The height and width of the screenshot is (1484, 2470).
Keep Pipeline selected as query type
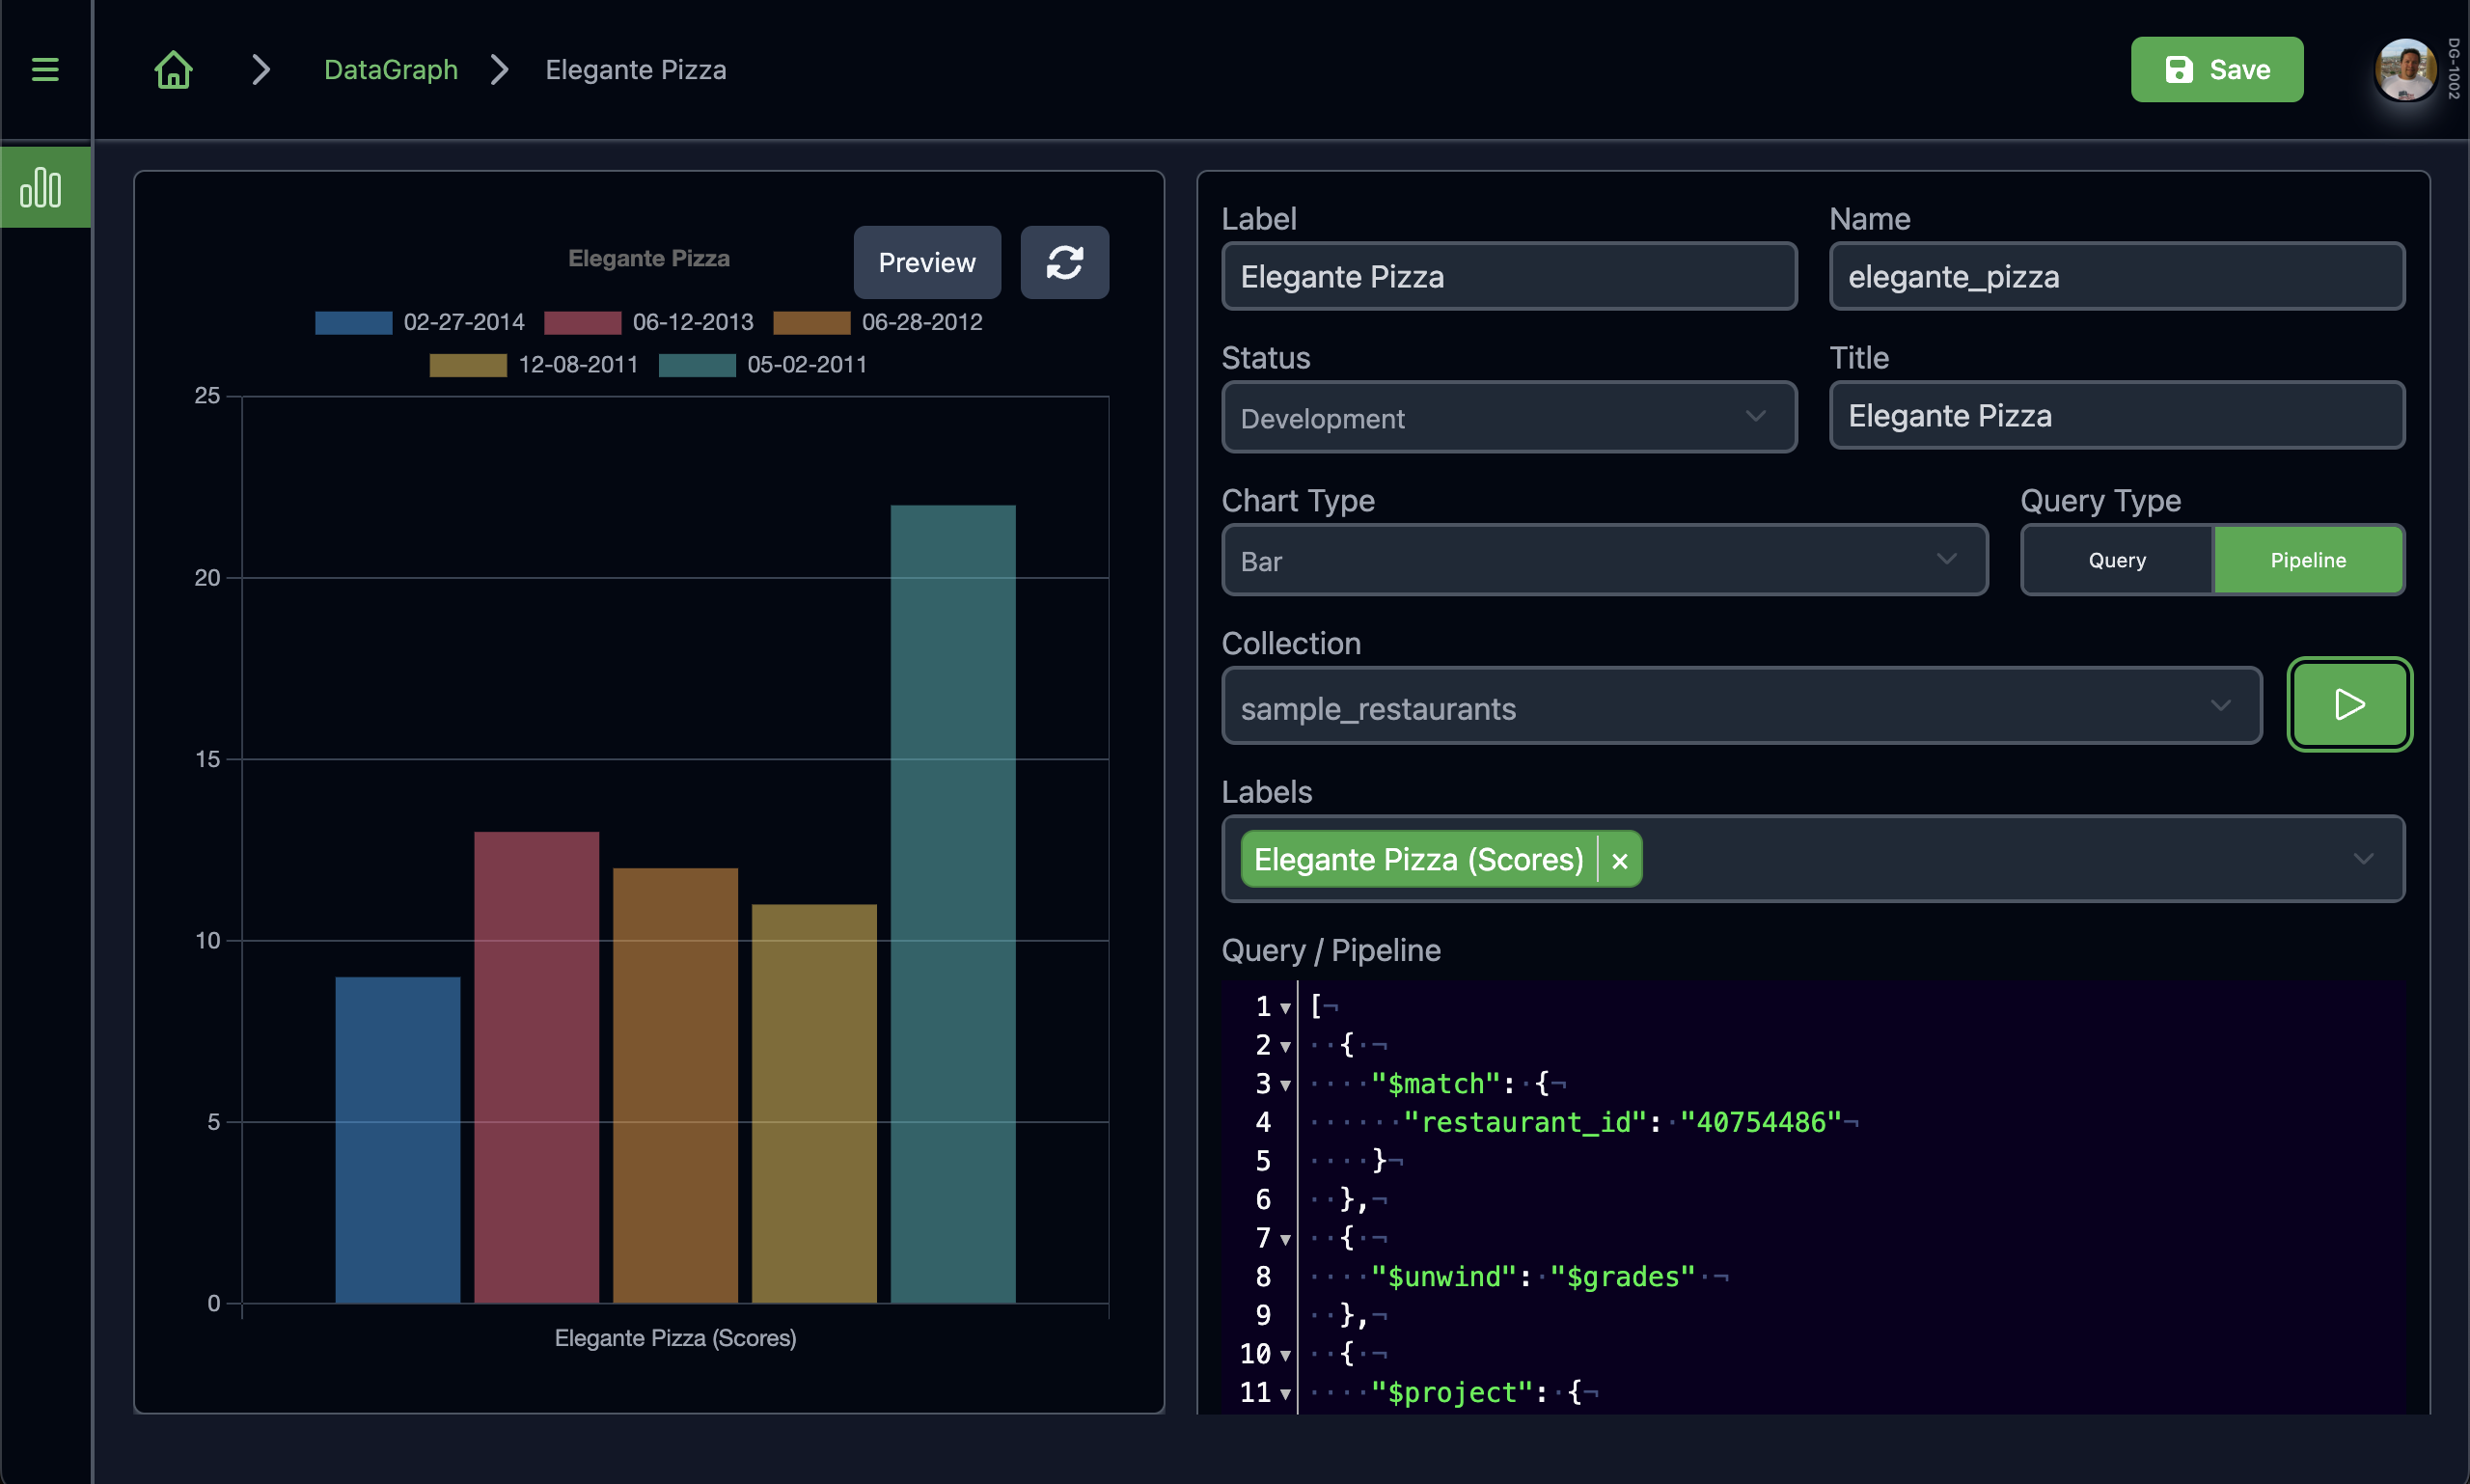click(2307, 559)
